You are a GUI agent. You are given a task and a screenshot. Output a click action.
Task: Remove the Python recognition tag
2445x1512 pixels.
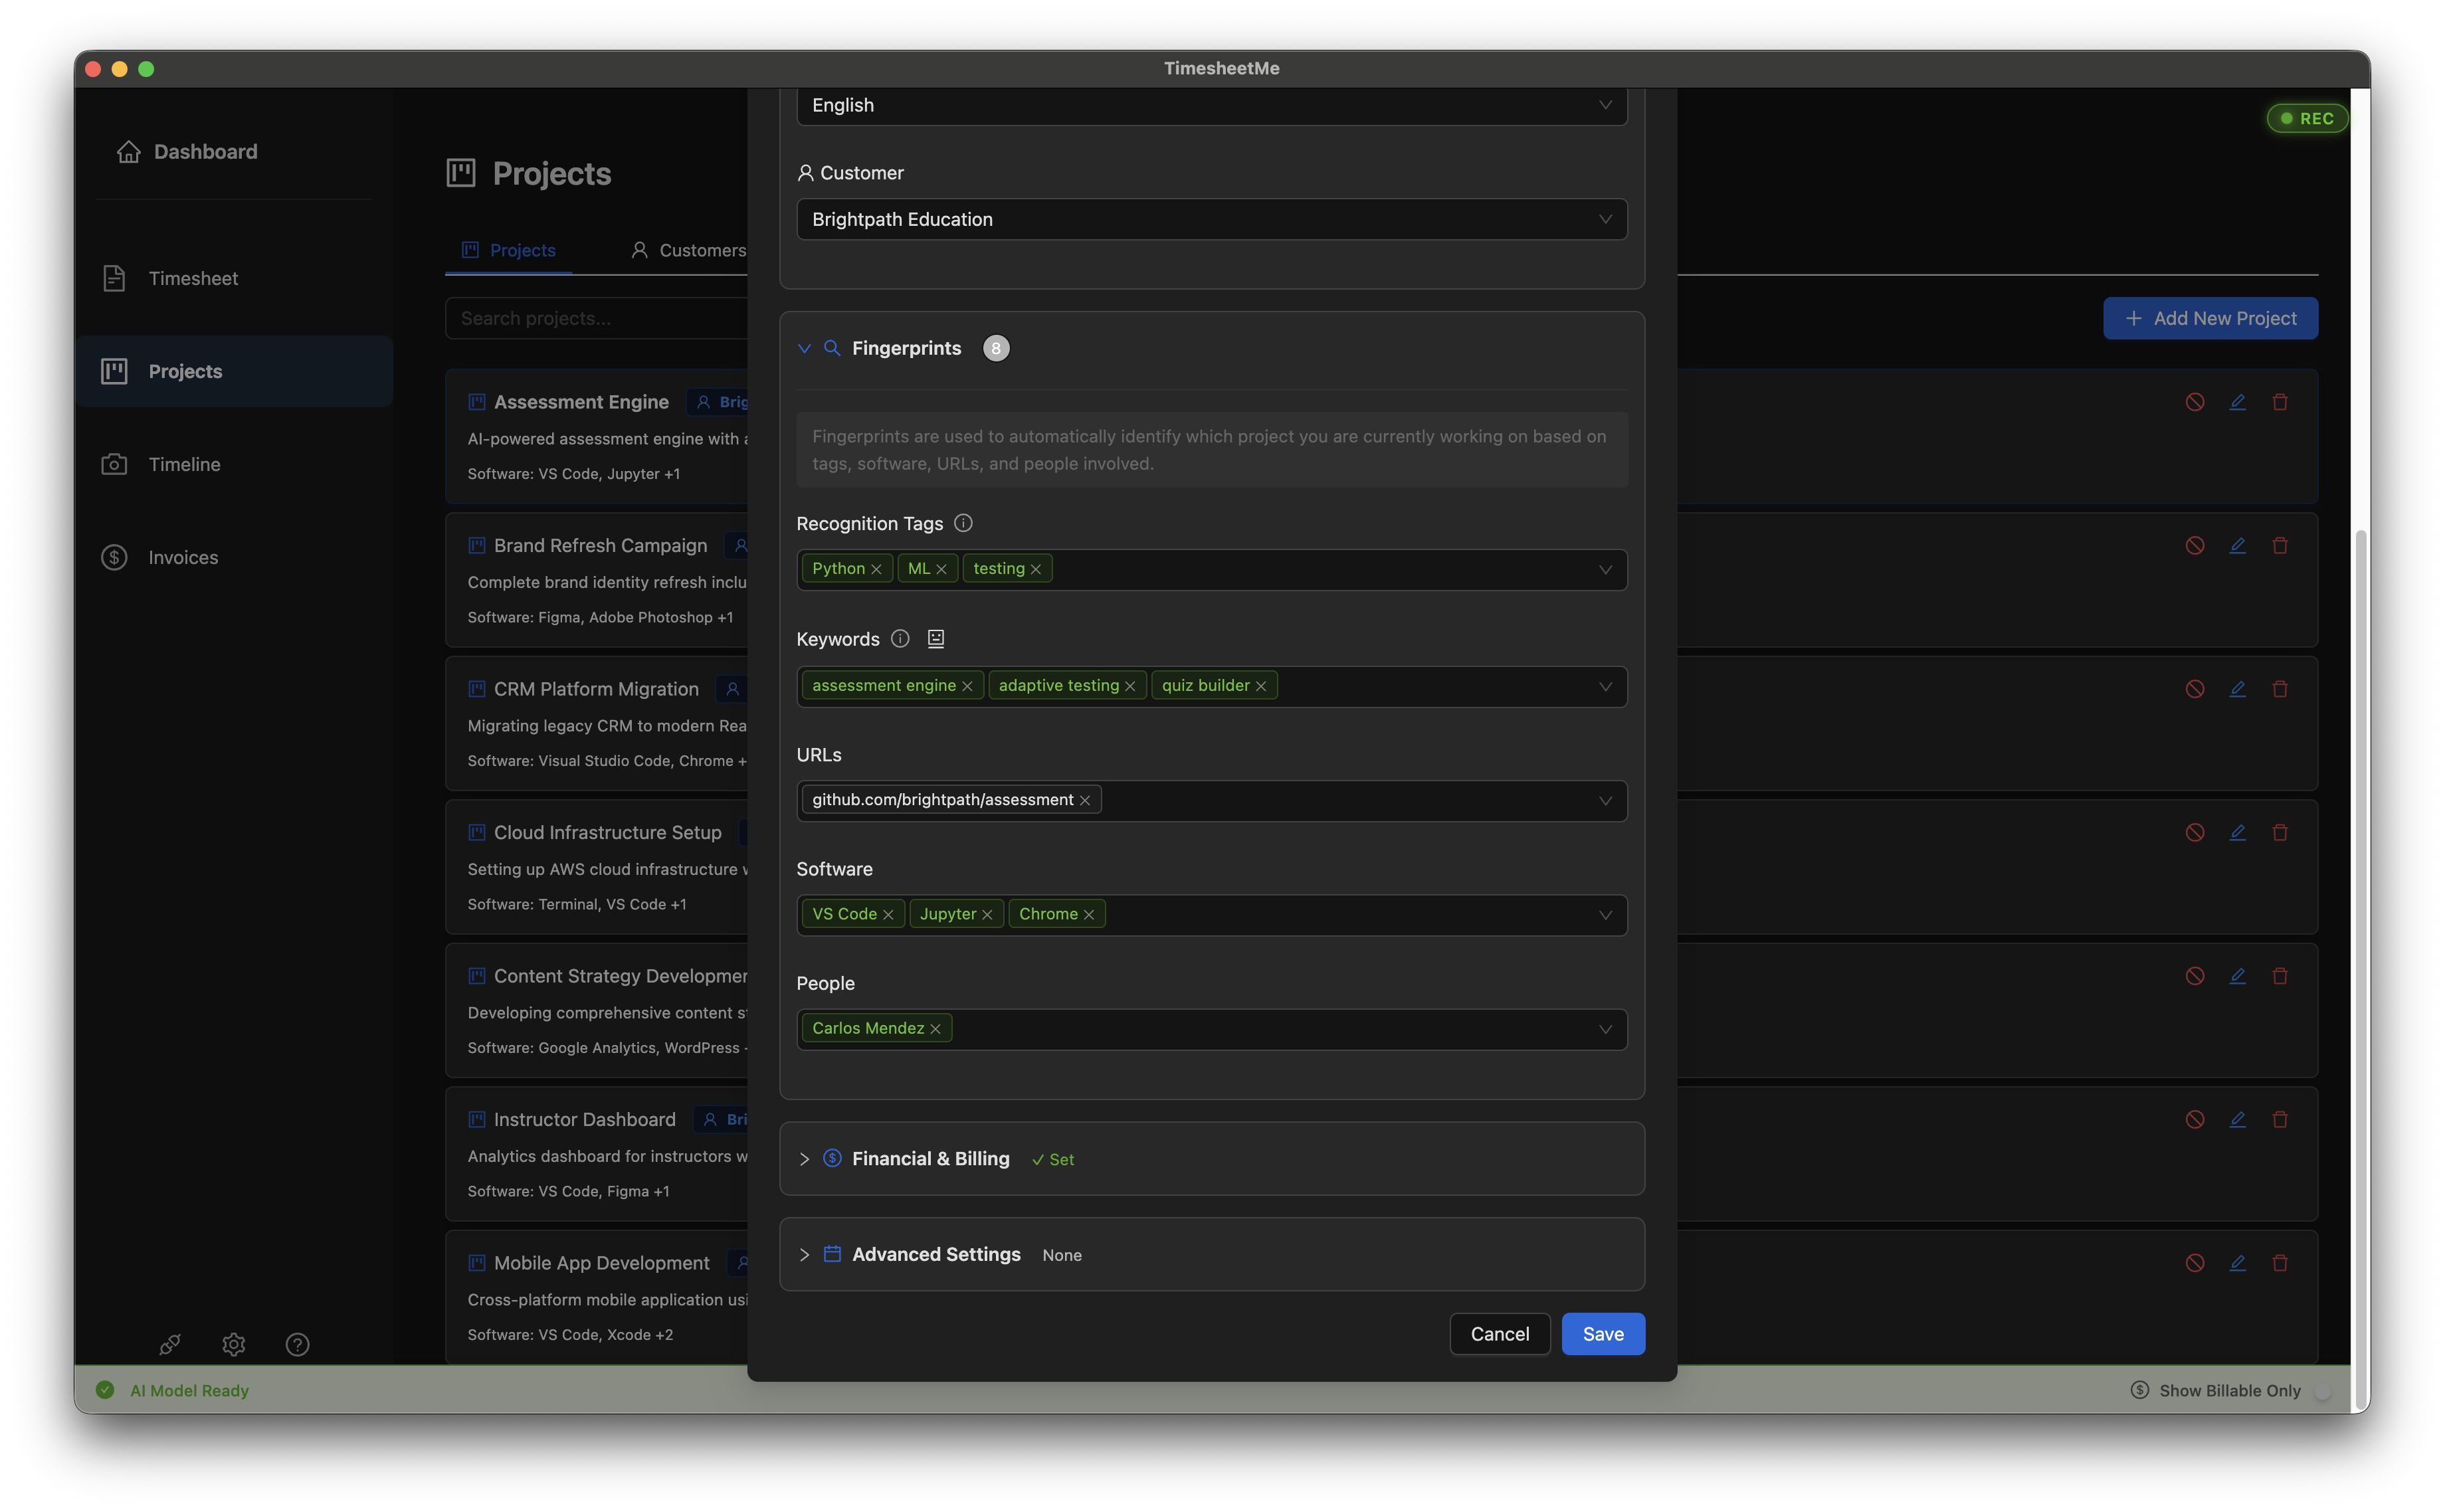click(x=876, y=569)
